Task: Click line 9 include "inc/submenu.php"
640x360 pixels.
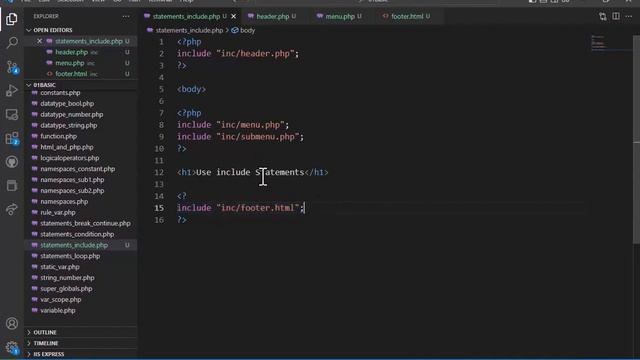Action: coord(240,137)
